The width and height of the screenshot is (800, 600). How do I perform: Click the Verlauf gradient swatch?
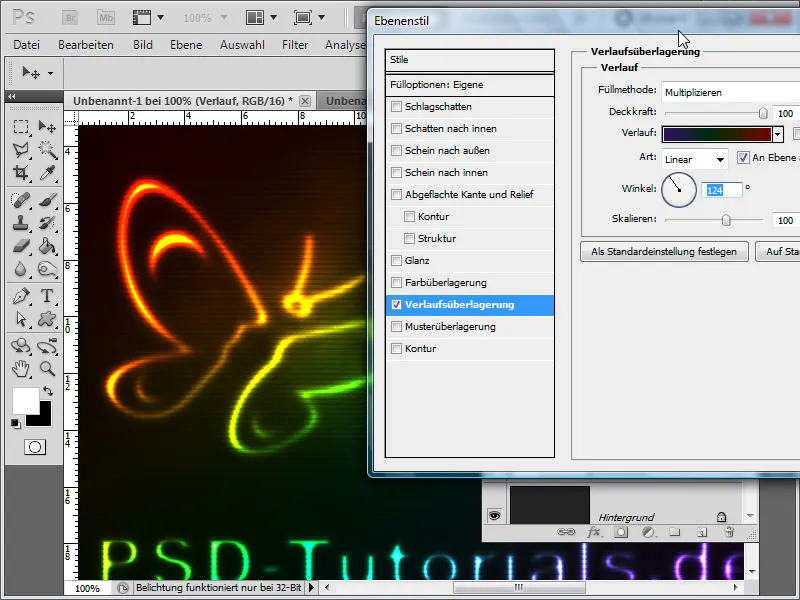(717, 135)
